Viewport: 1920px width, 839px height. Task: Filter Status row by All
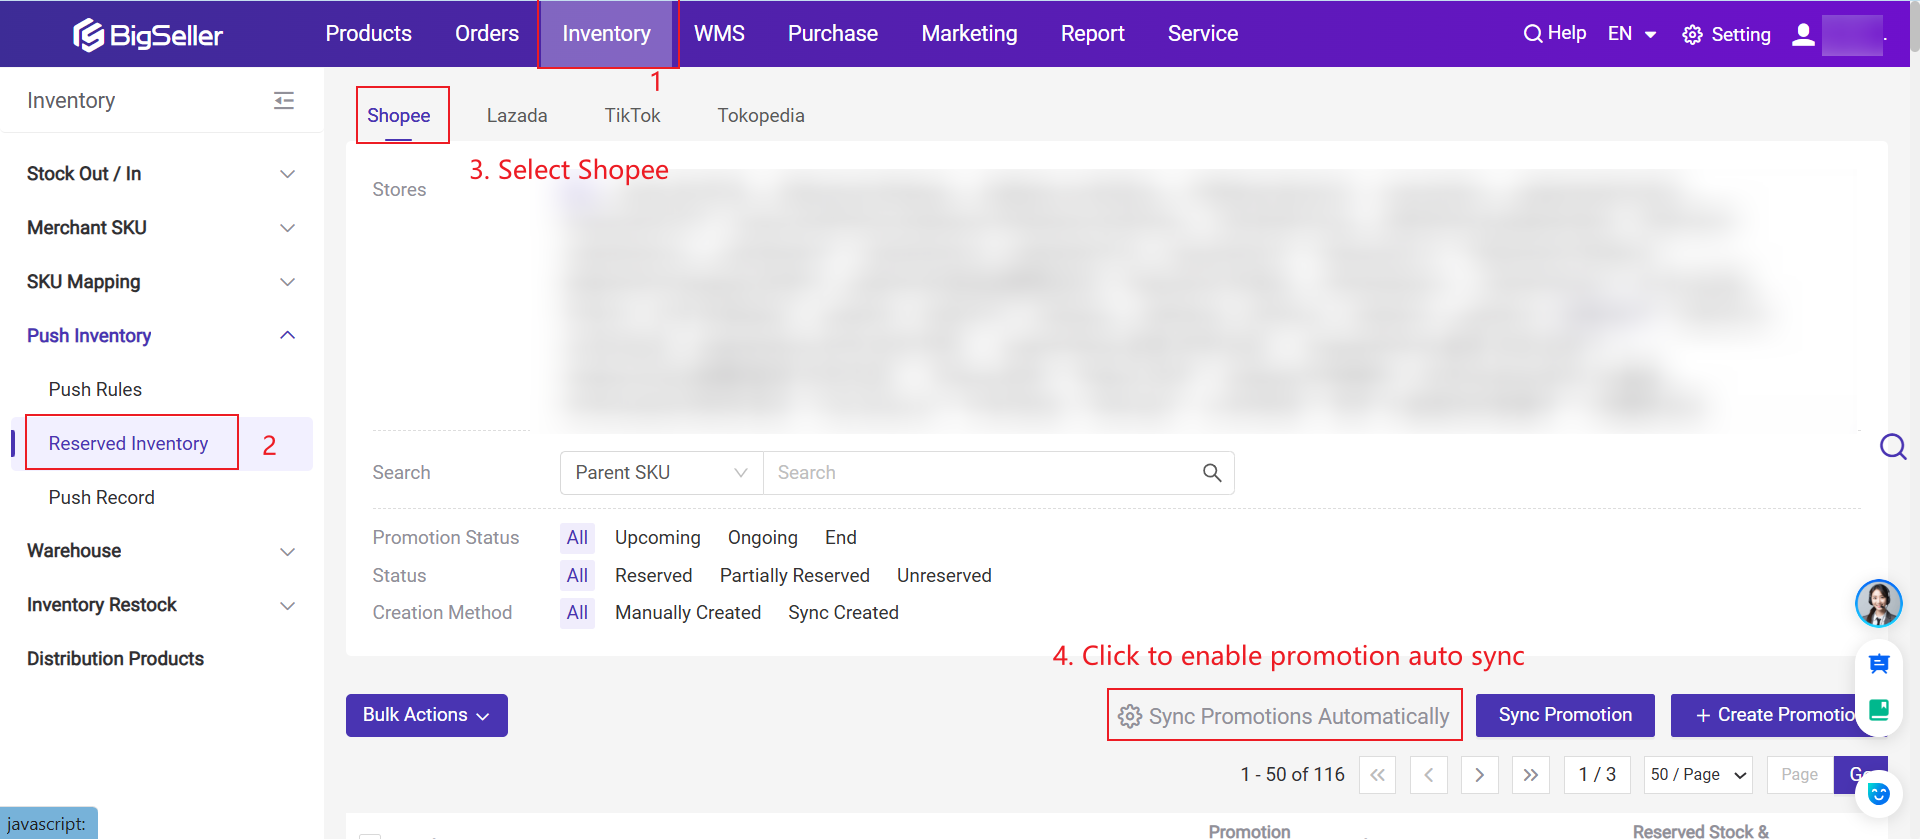coord(577,576)
